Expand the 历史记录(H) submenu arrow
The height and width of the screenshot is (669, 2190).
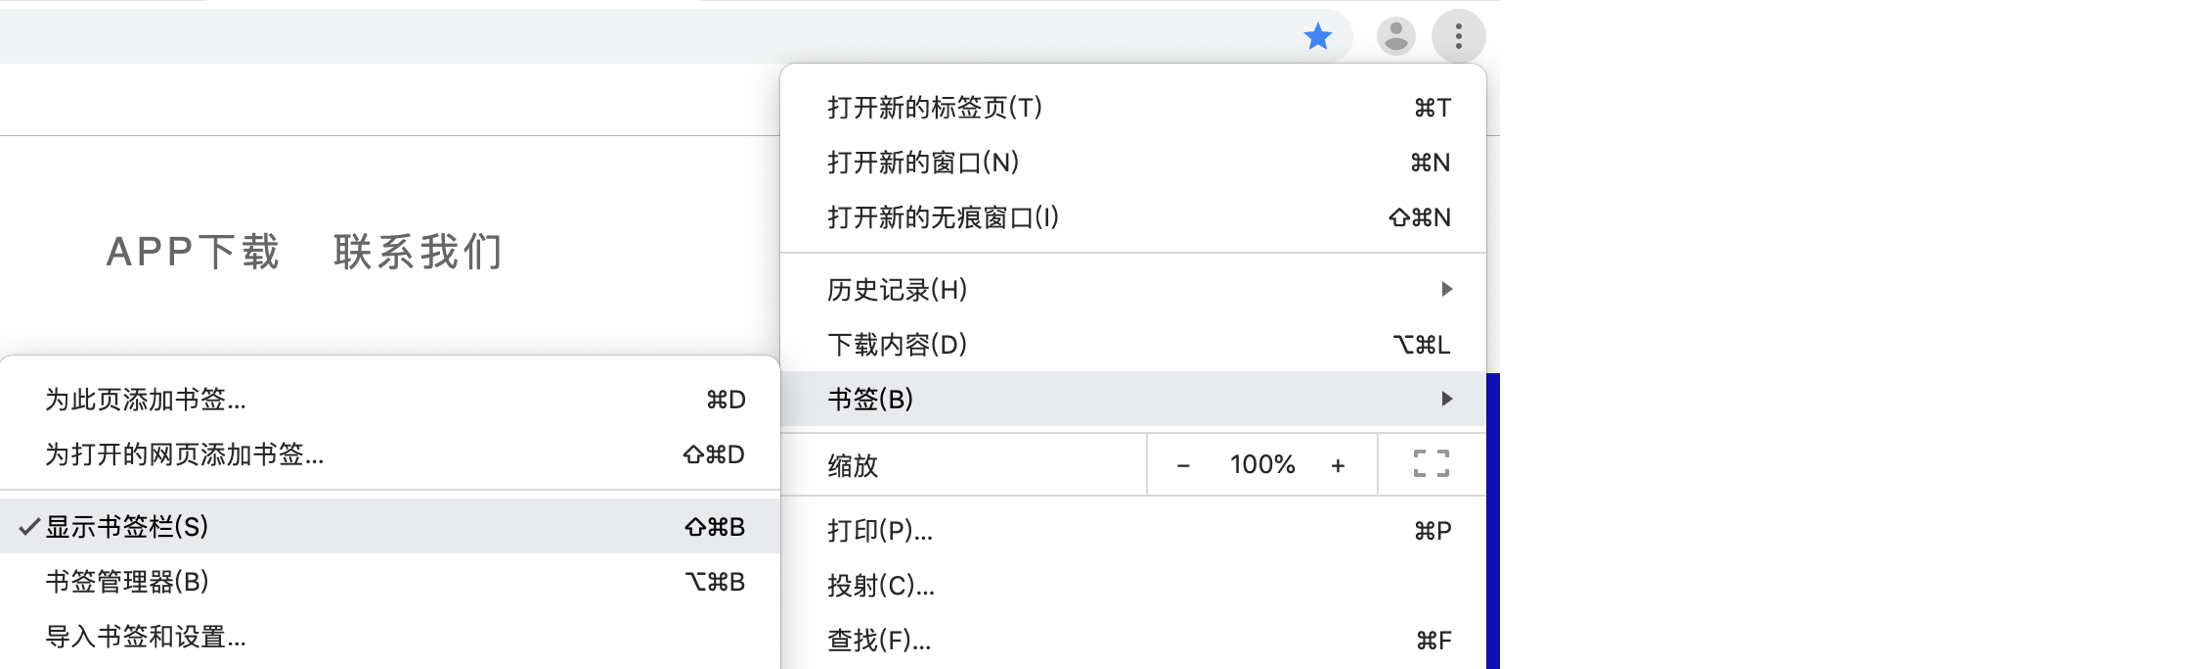click(1446, 290)
